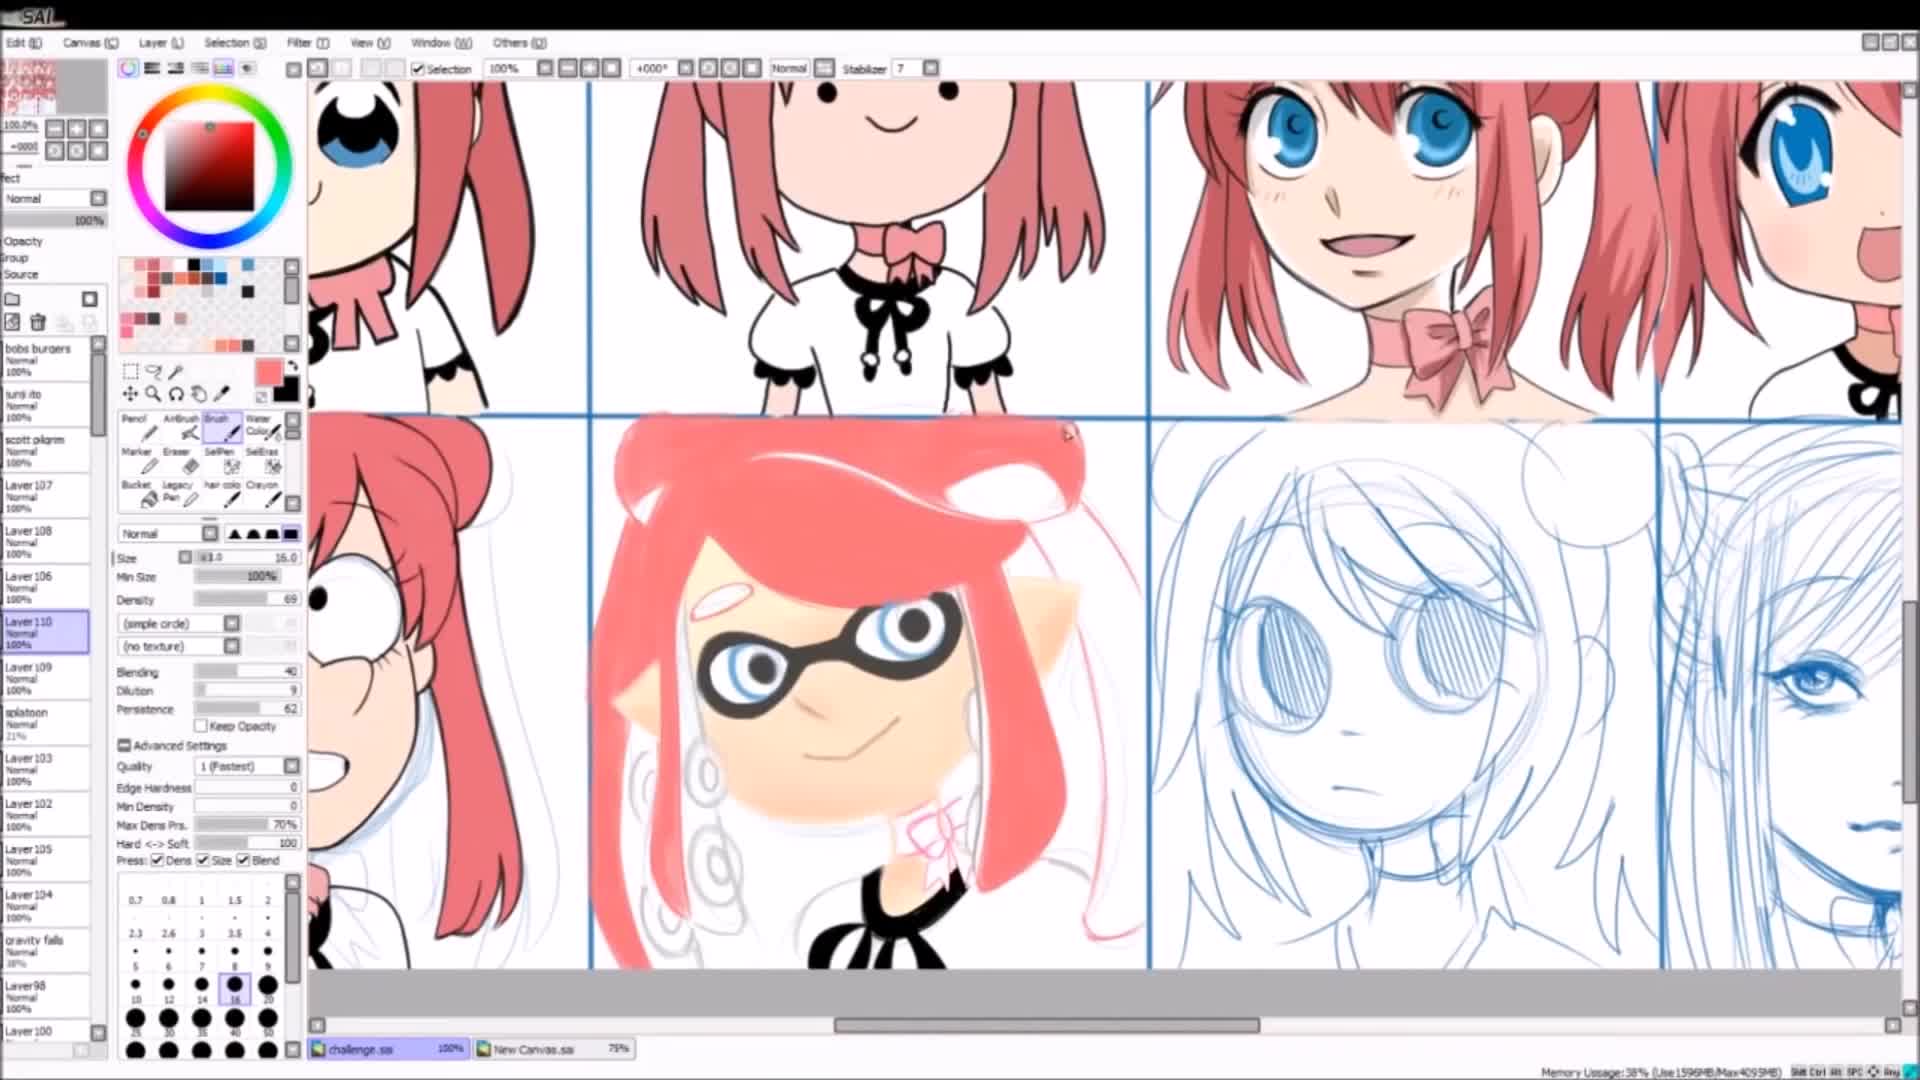Select the bobs burgers layer

pyautogui.click(x=46, y=360)
